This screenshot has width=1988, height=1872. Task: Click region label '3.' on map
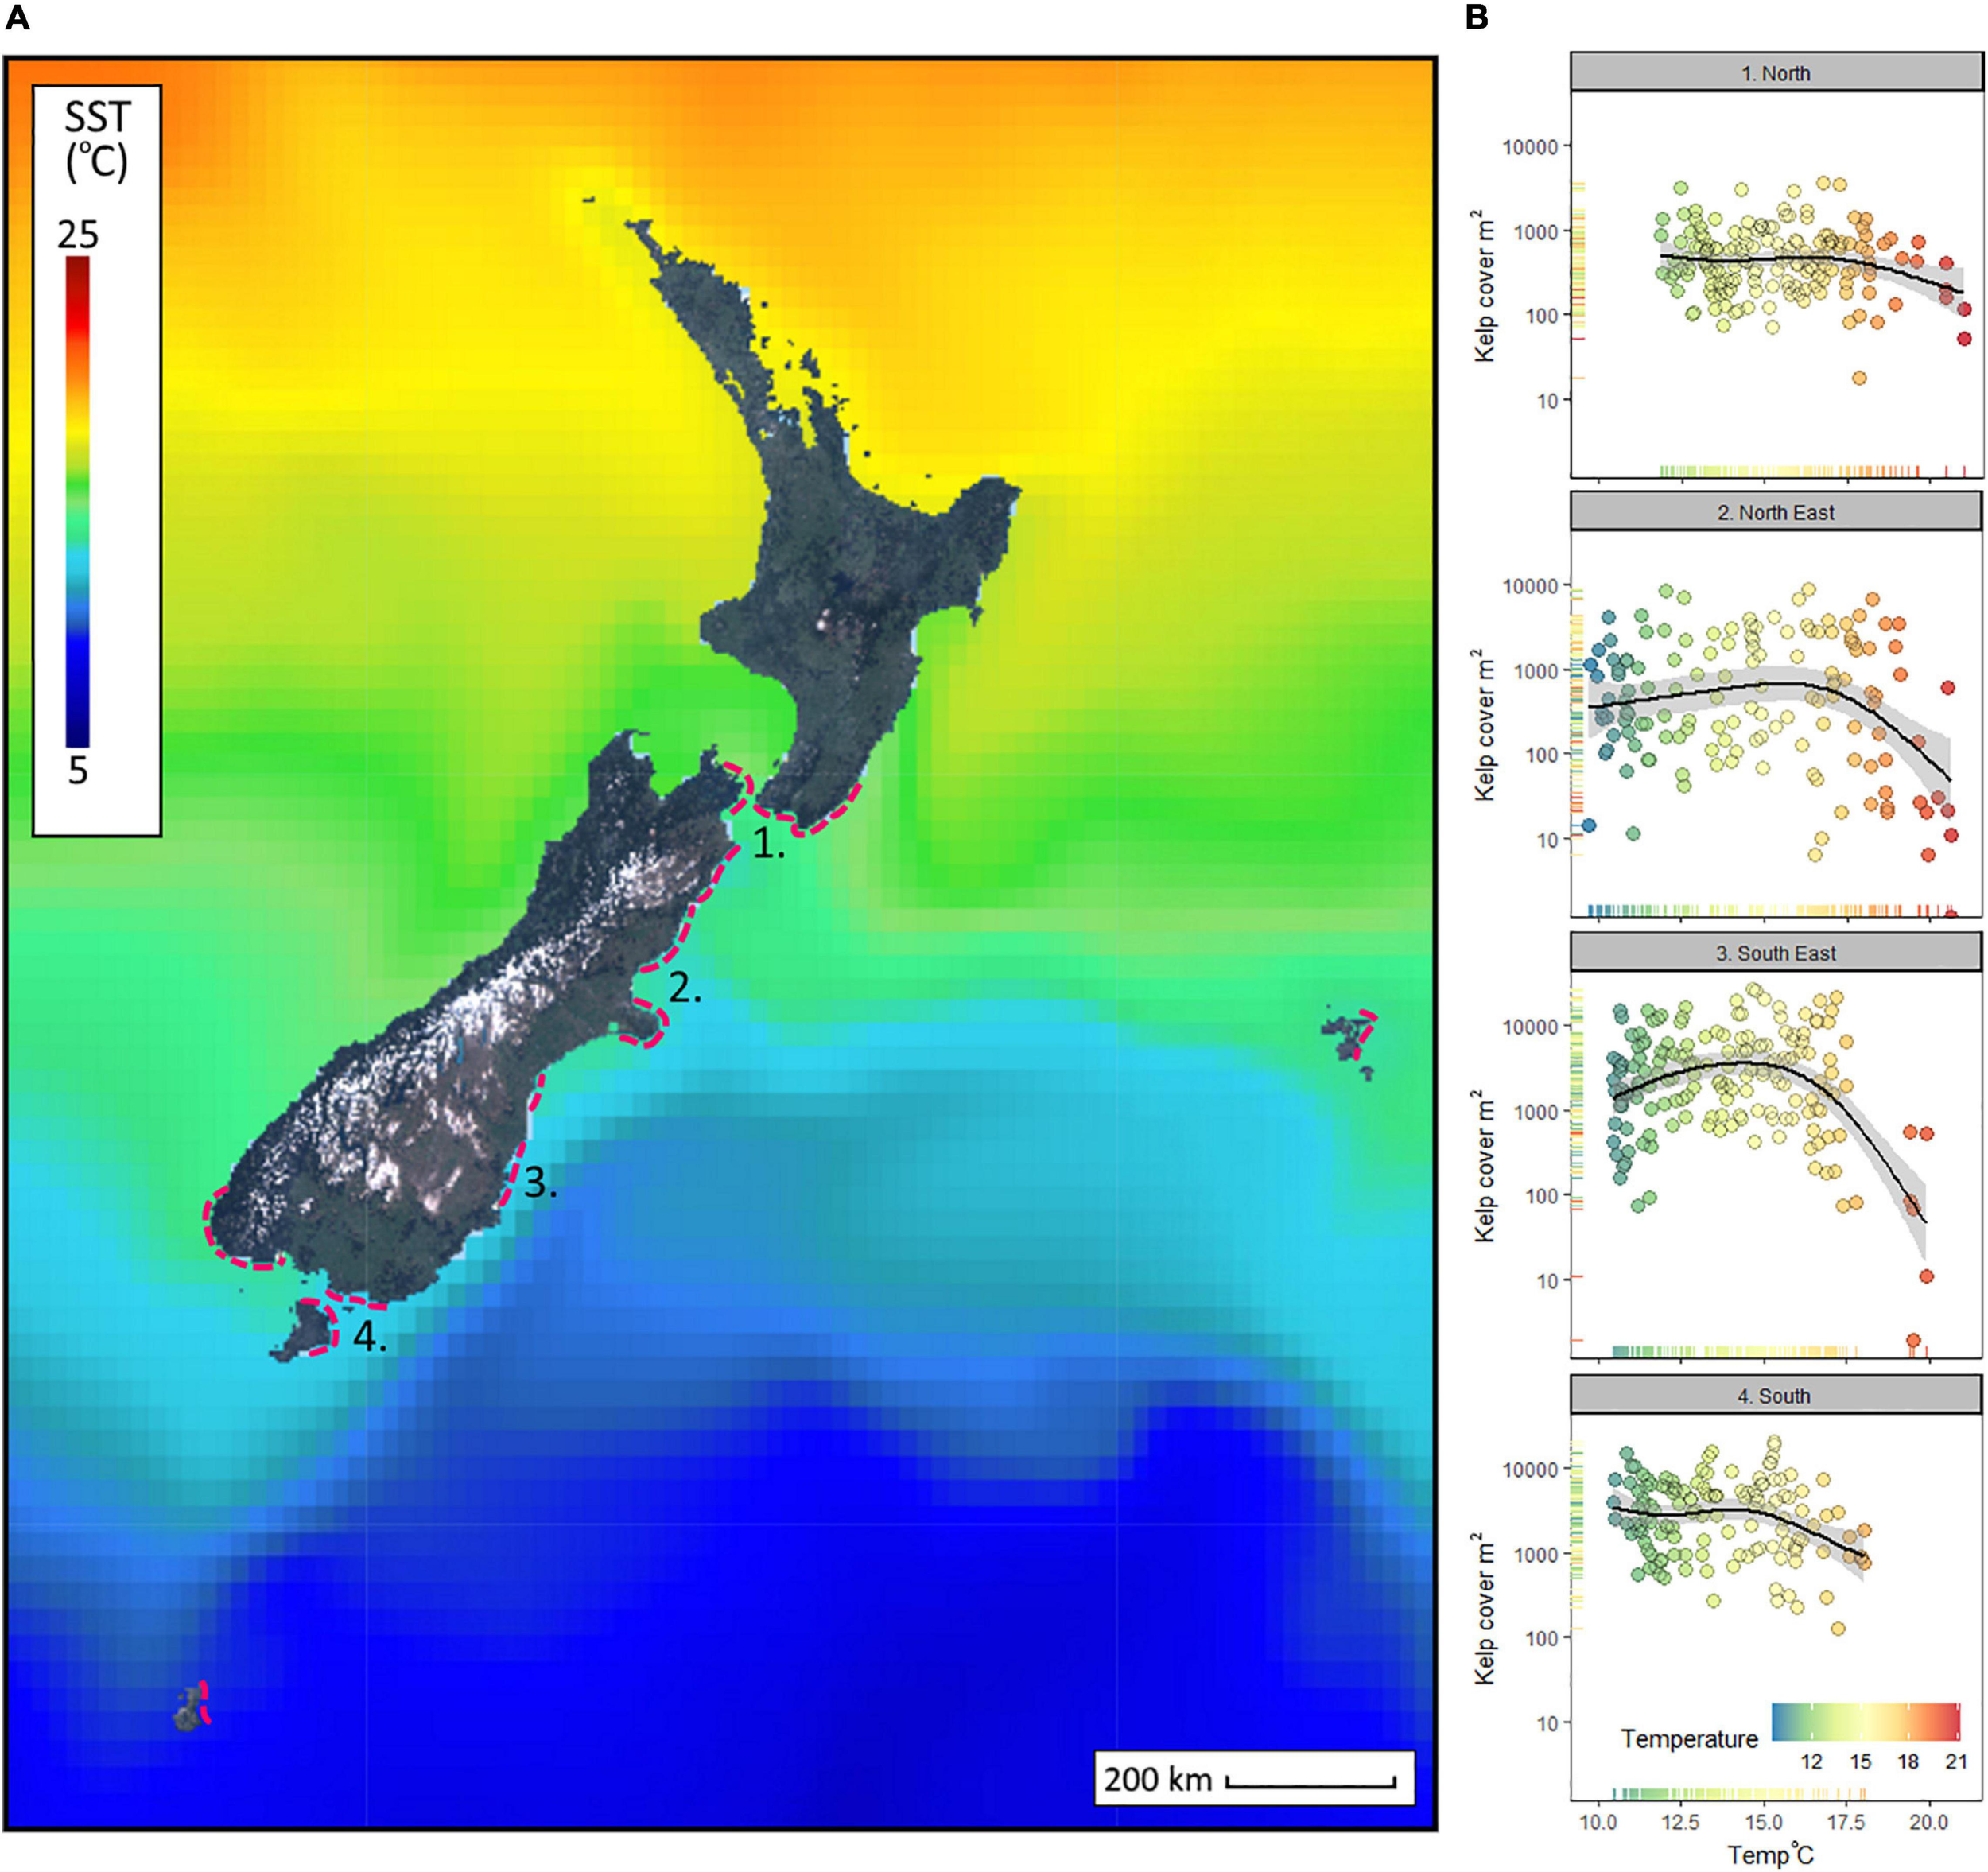pos(540,1183)
